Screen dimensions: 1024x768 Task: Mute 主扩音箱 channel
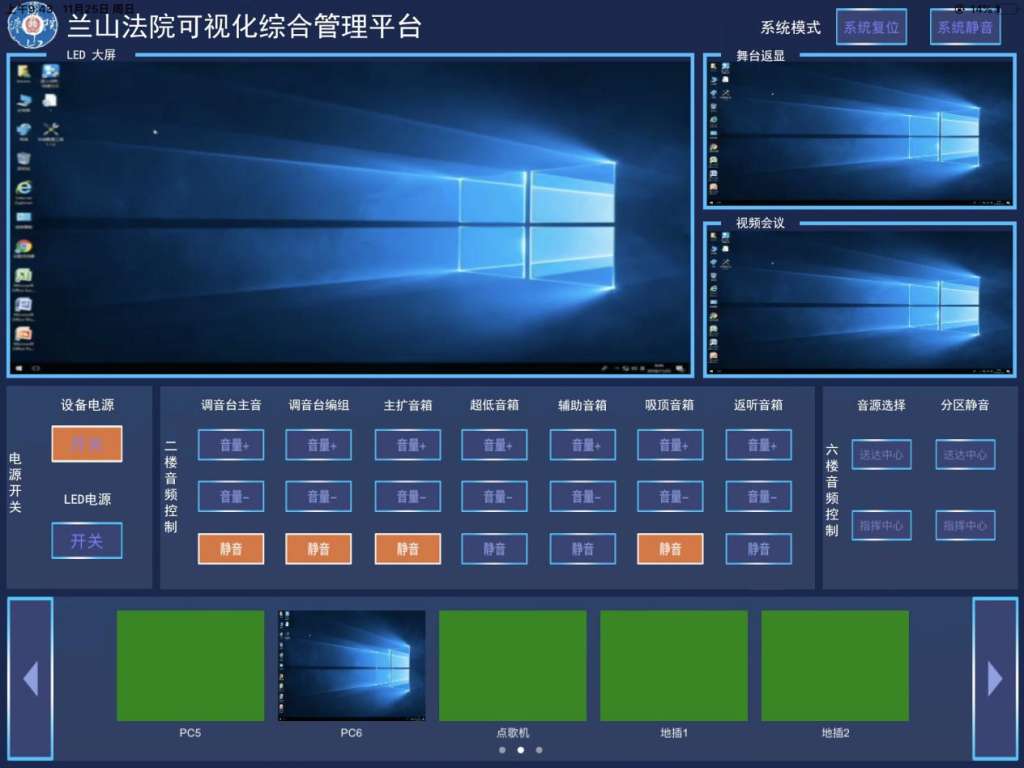(x=408, y=549)
